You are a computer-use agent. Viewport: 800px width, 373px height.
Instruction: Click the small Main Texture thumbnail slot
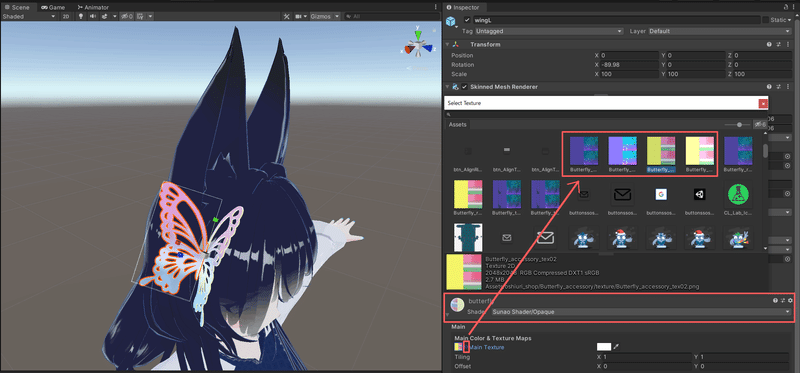coord(458,347)
